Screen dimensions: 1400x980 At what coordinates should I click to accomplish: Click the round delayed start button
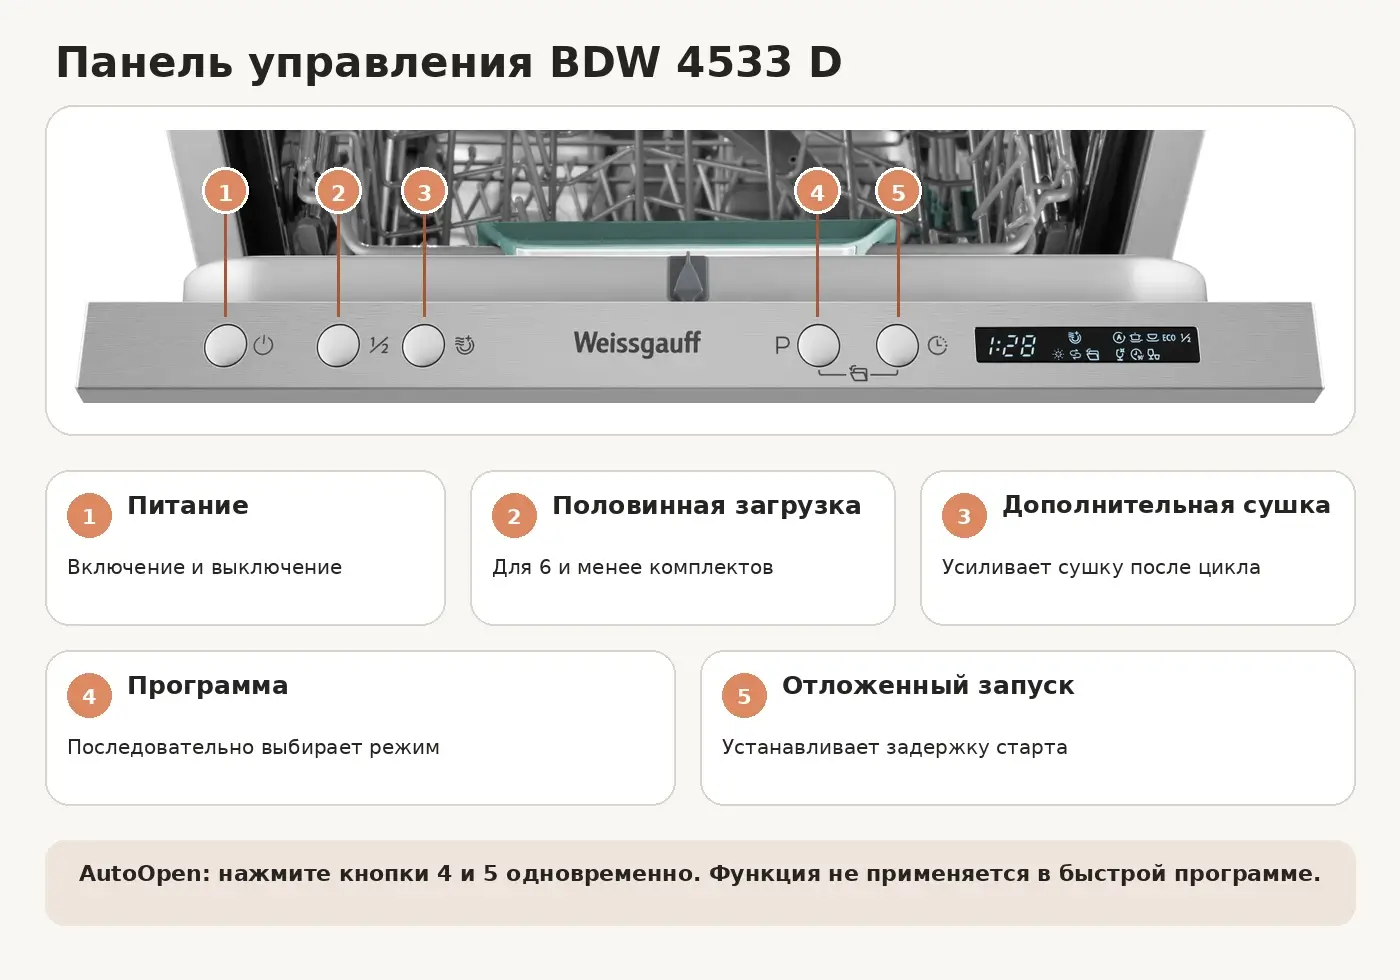point(897,345)
